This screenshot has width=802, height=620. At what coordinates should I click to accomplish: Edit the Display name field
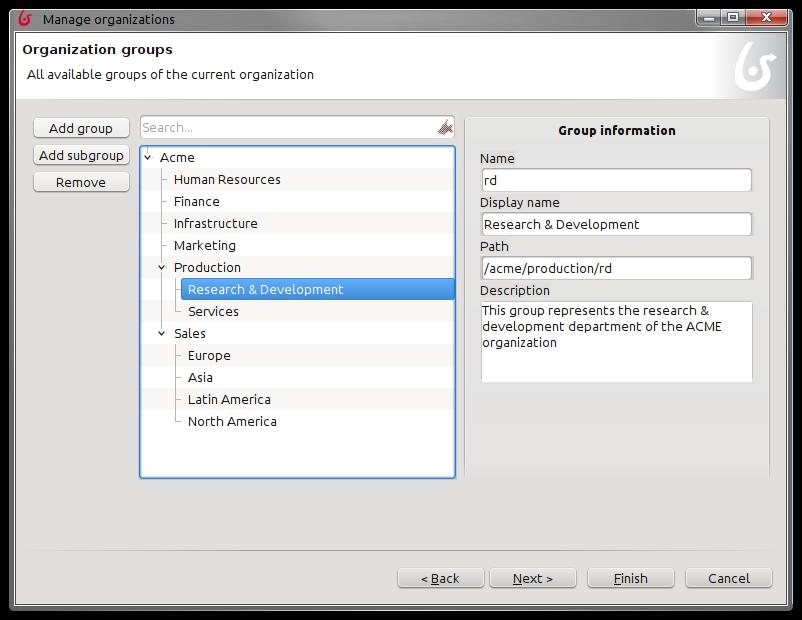pyautogui.click(x=616, y=224)
